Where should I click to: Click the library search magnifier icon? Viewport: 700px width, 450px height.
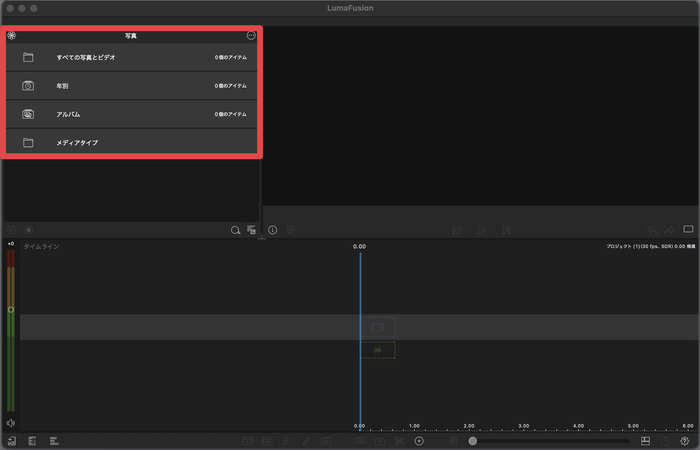tap(236, 230)
